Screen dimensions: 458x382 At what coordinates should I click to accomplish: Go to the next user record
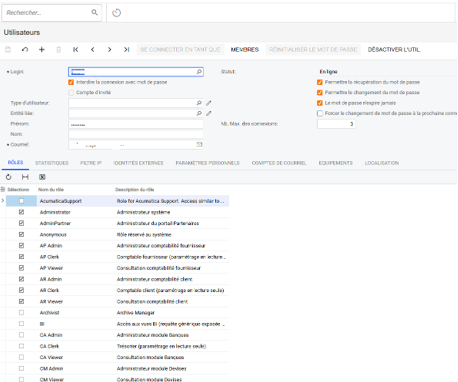point(109,50)
